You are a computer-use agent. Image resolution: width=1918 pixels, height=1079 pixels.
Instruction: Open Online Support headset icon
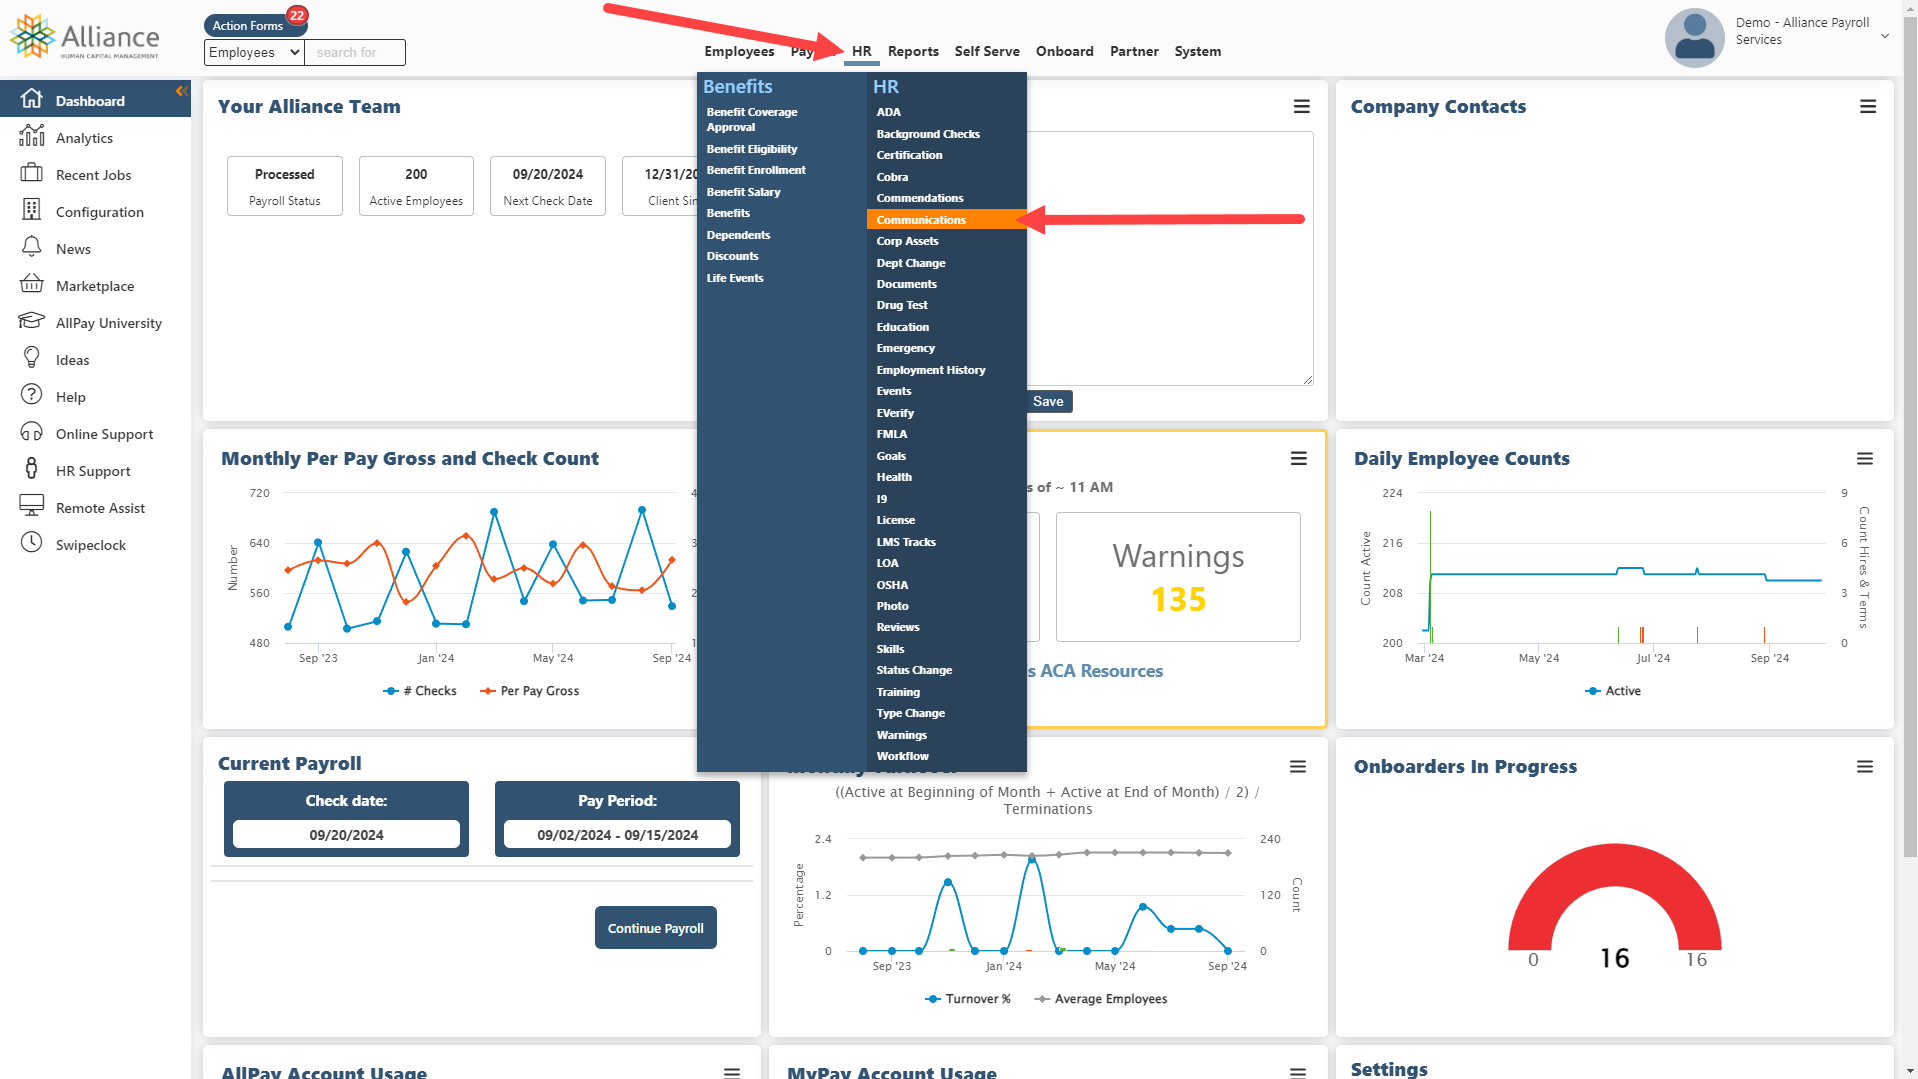[32, 432]
